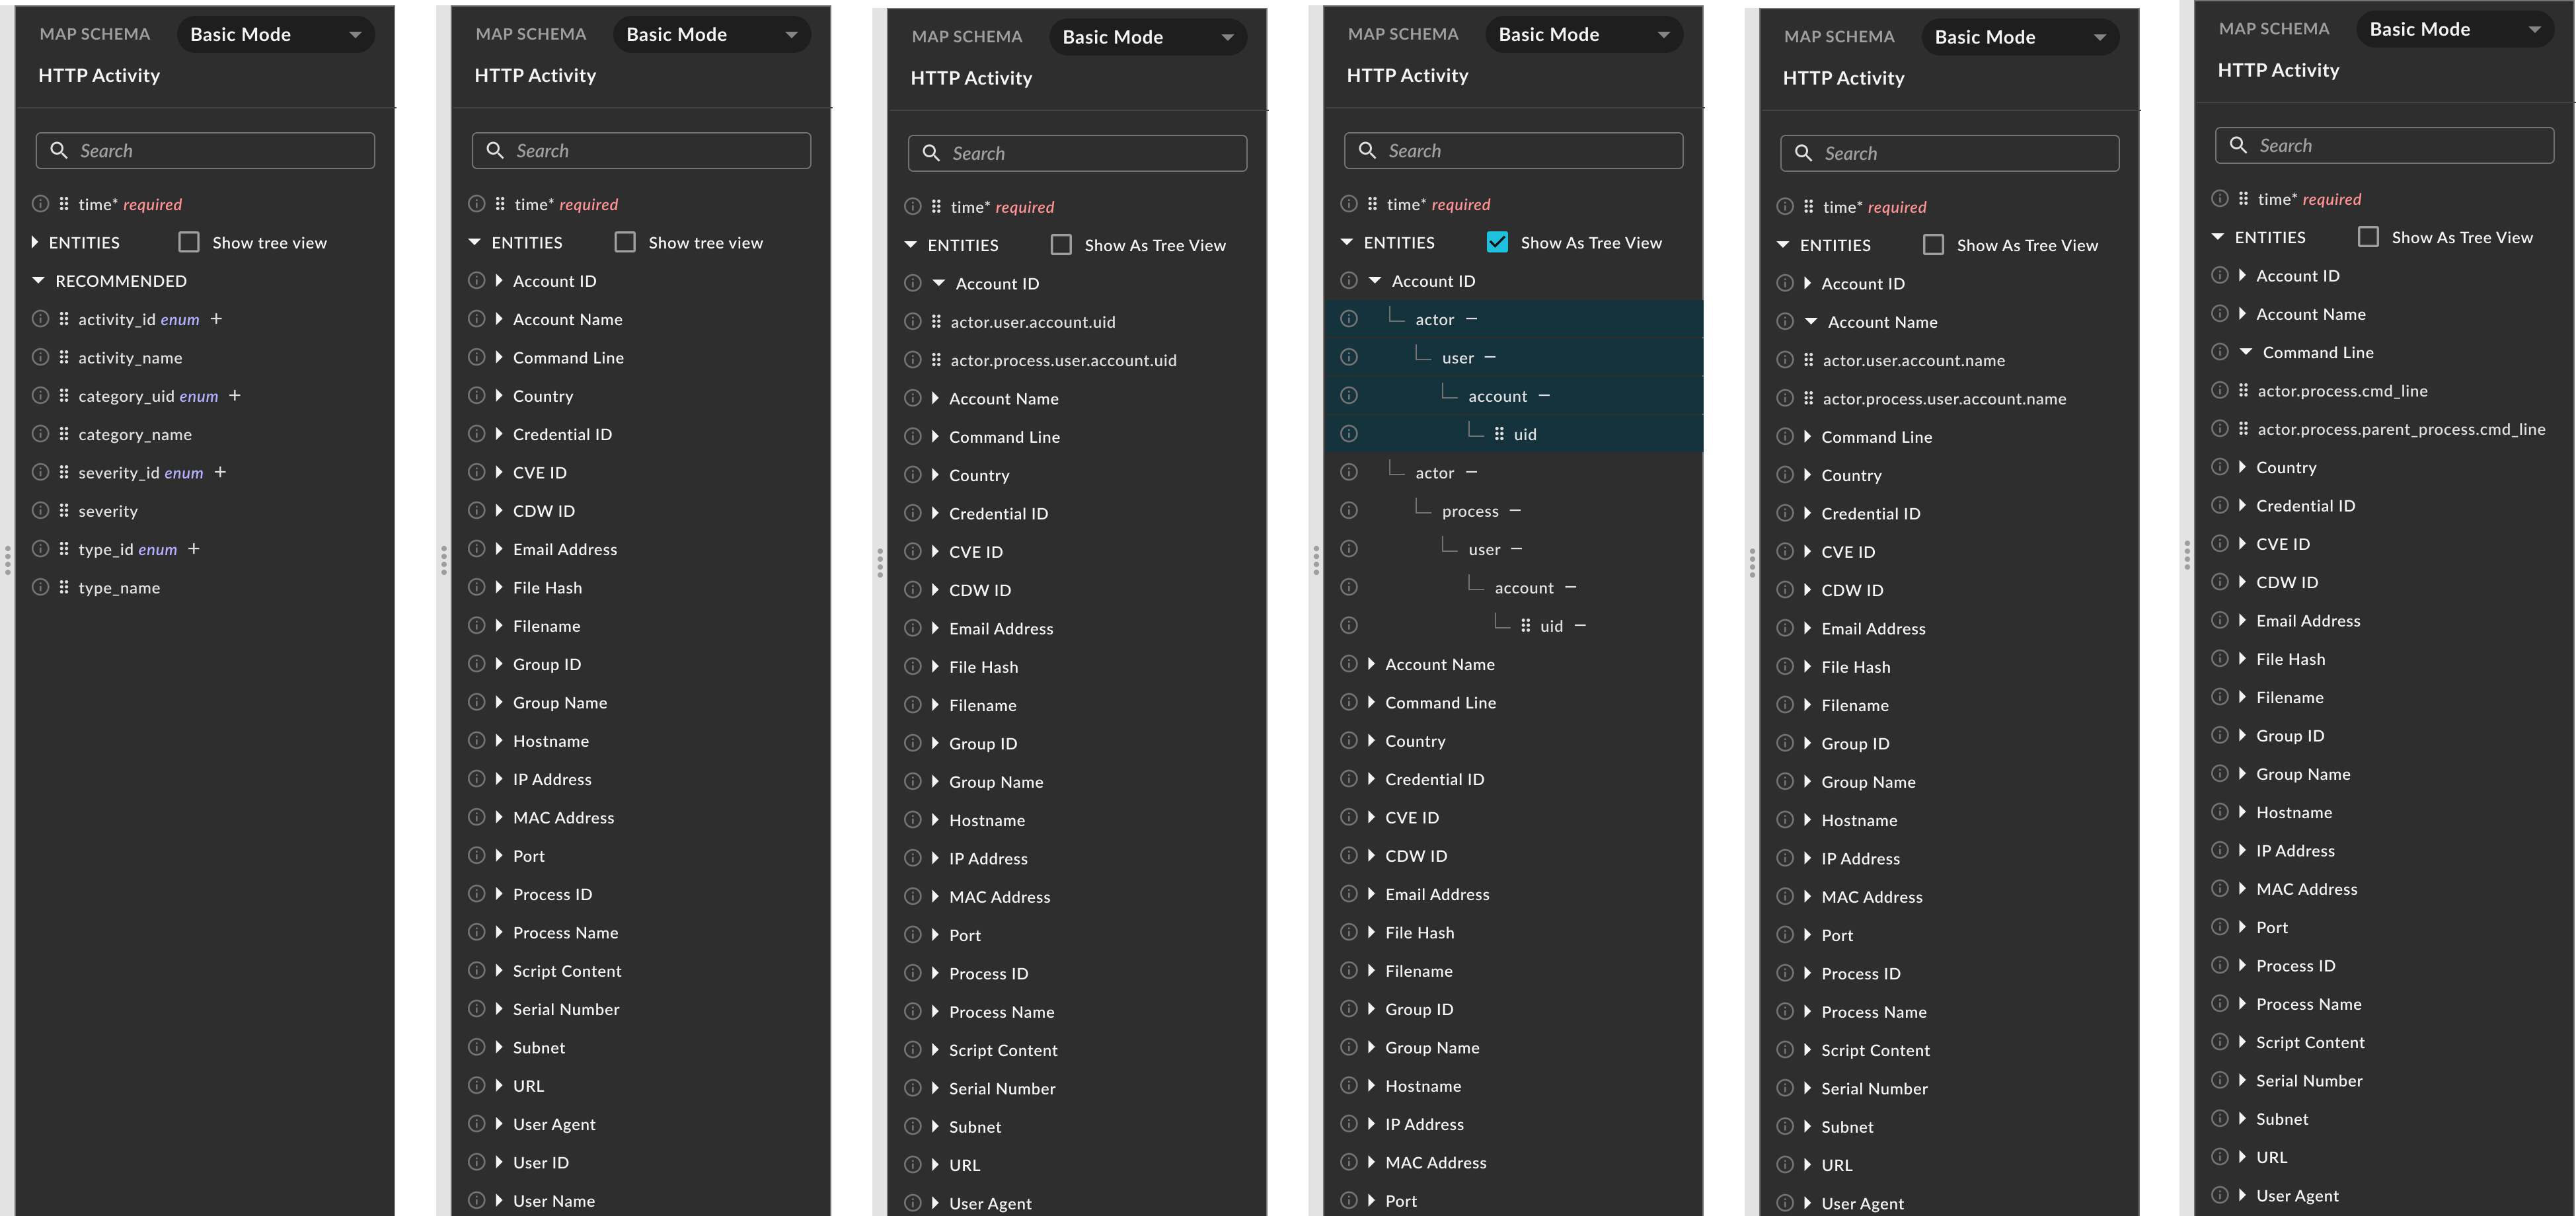The width and height of the screenshot is (2576, 1216).
Task: Click the drag handle of actor.user.account.name
Action: pos(1808,360)
